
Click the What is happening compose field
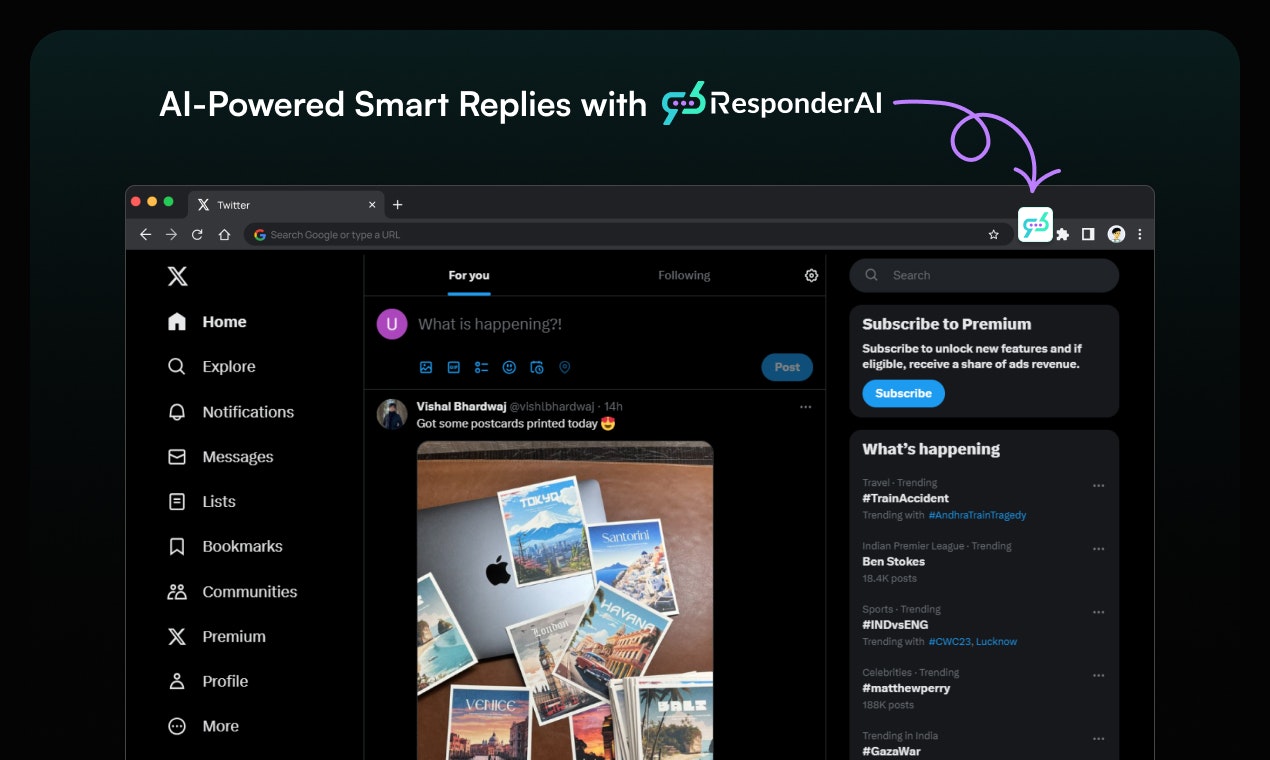pyautogui.click(x=490, y=325)
